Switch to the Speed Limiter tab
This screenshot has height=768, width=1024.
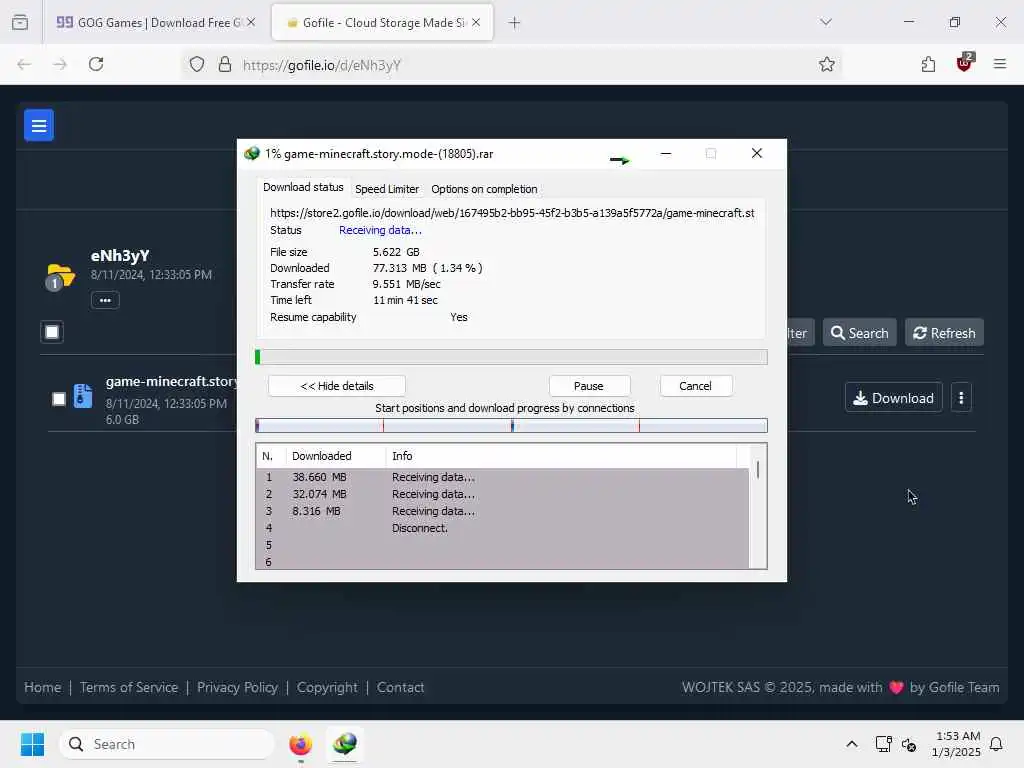387,189
